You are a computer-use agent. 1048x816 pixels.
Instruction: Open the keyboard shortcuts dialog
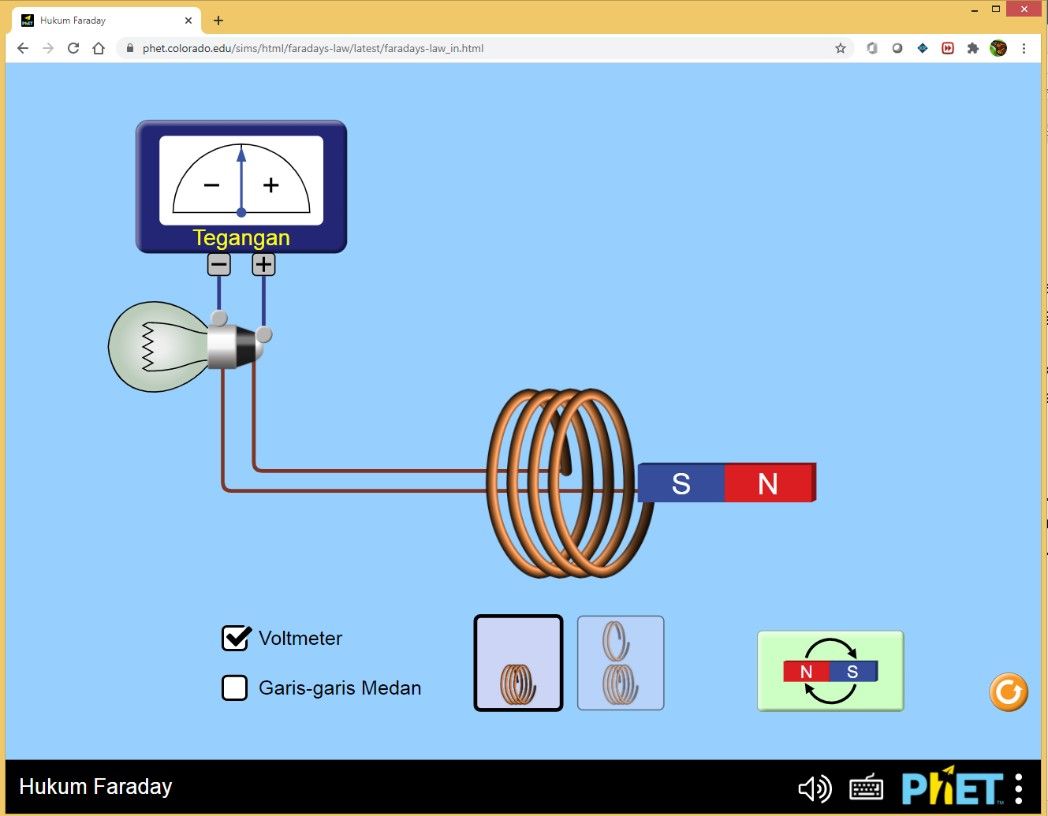(866, 789)
